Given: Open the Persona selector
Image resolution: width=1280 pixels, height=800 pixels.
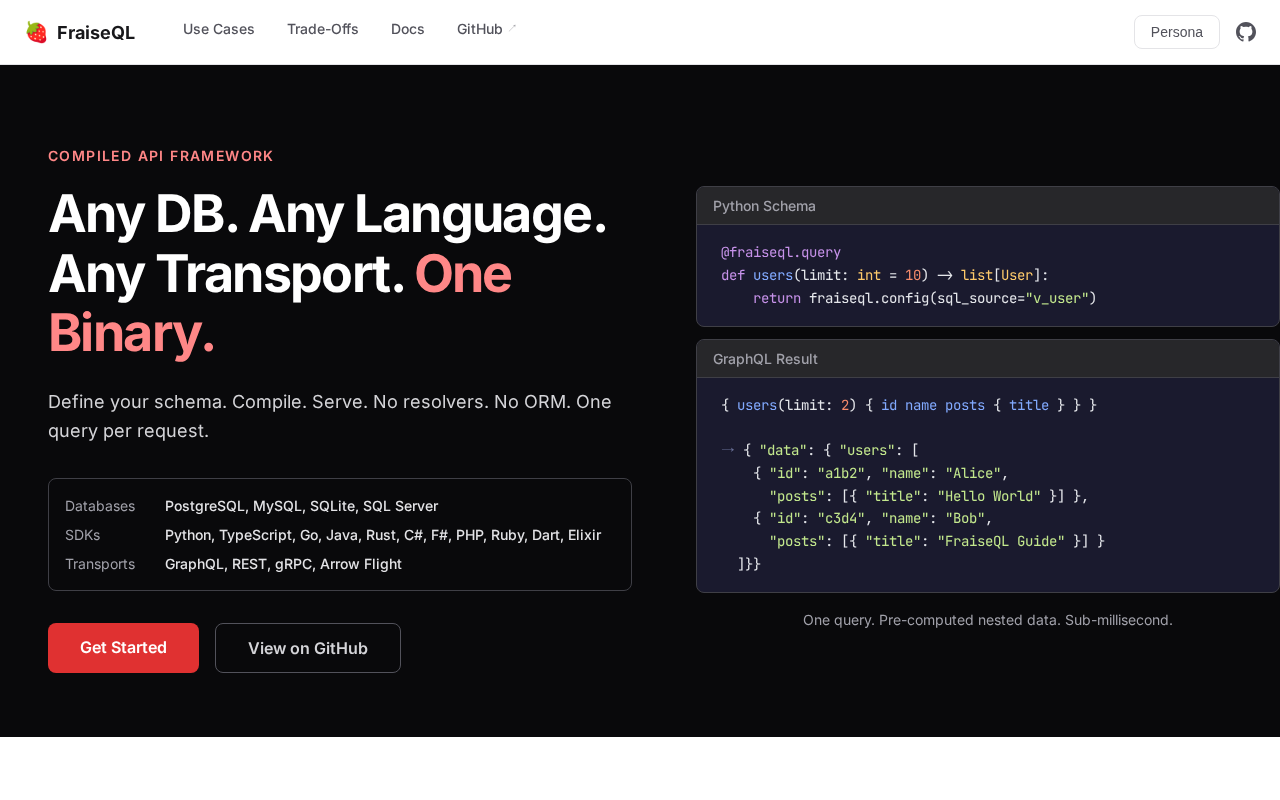Looking at the screenshot, I should pyautogui.click(x=1177, y=32).
